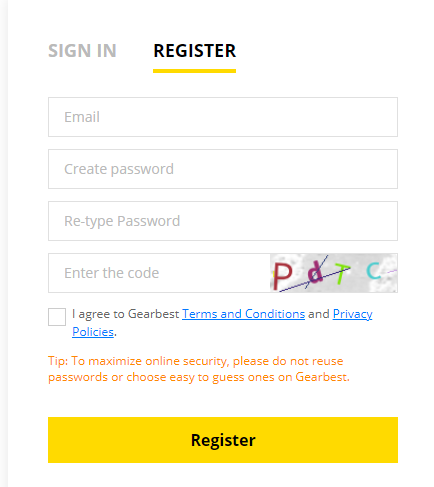Click the purple letter d in captcha

(x=315, y=273)
